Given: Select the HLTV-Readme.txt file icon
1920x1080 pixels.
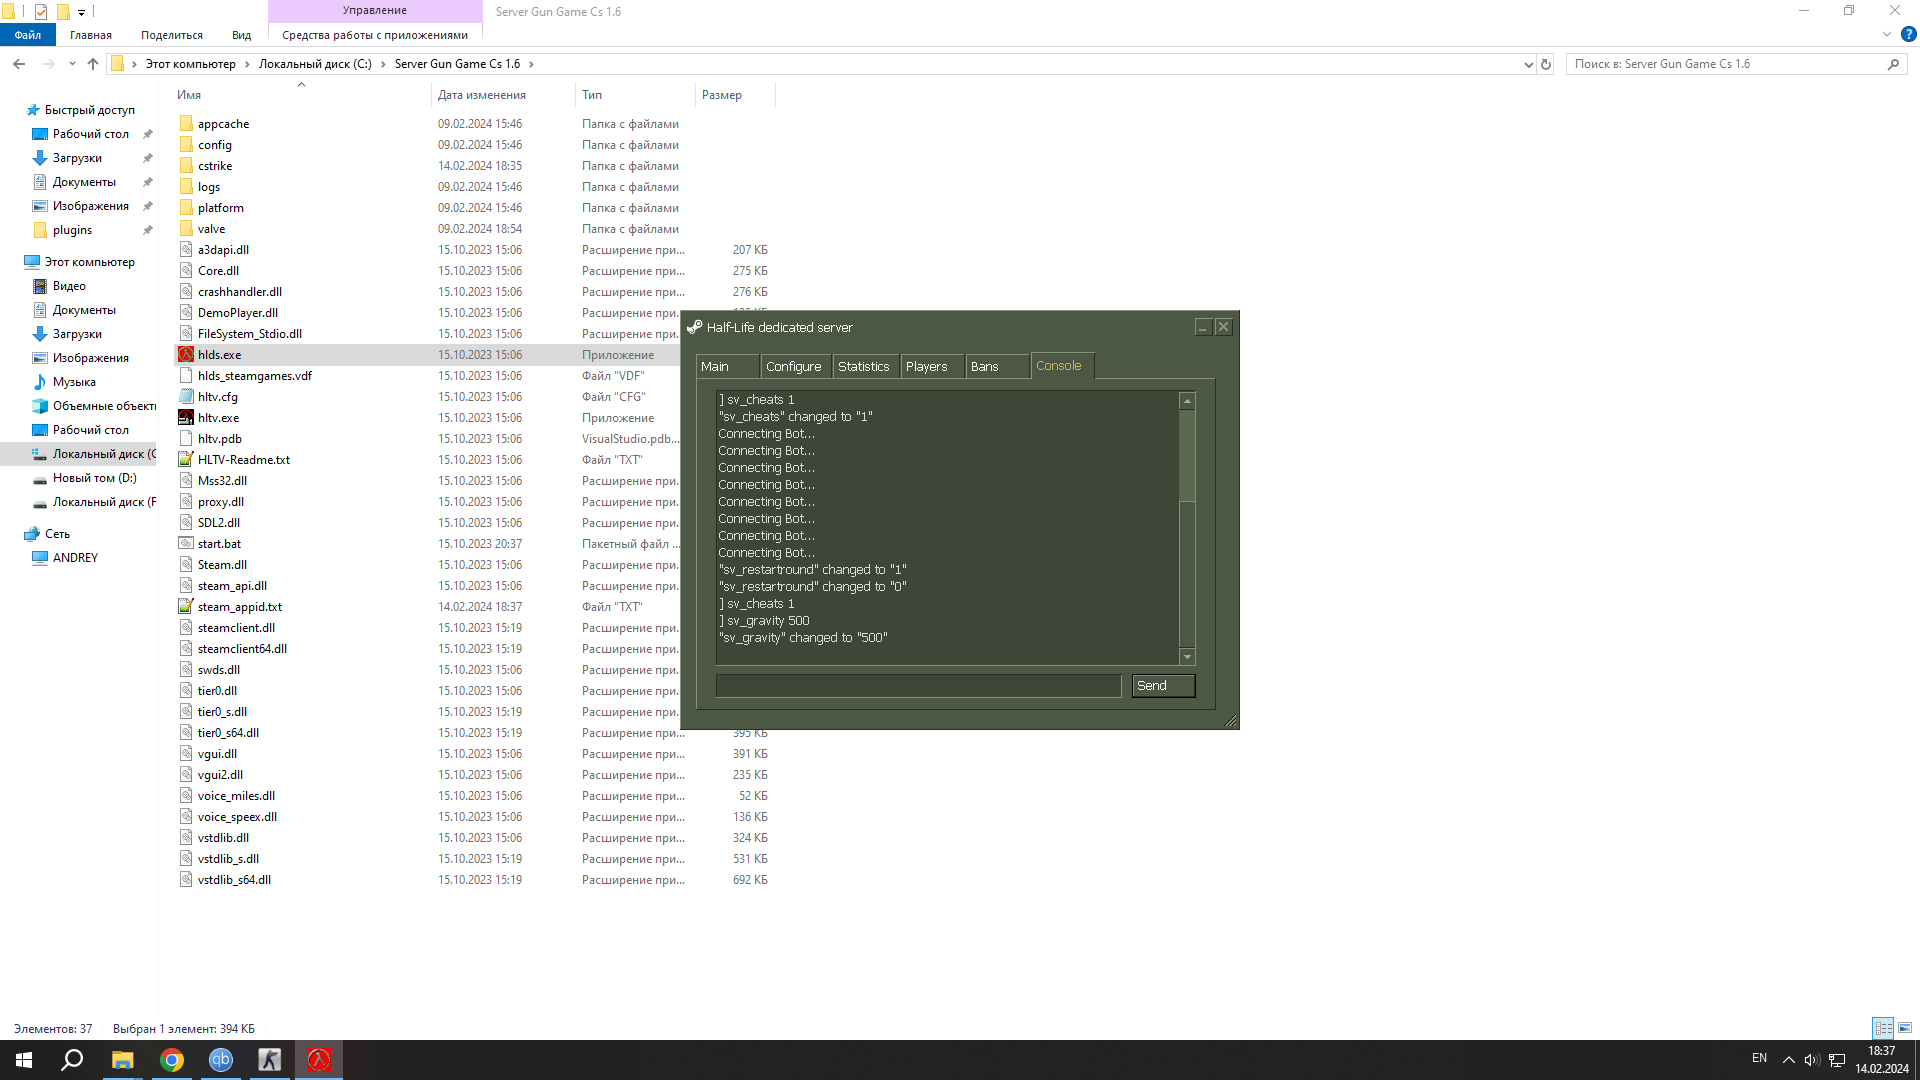Looking at the screenshot, I should coord(186,459).
